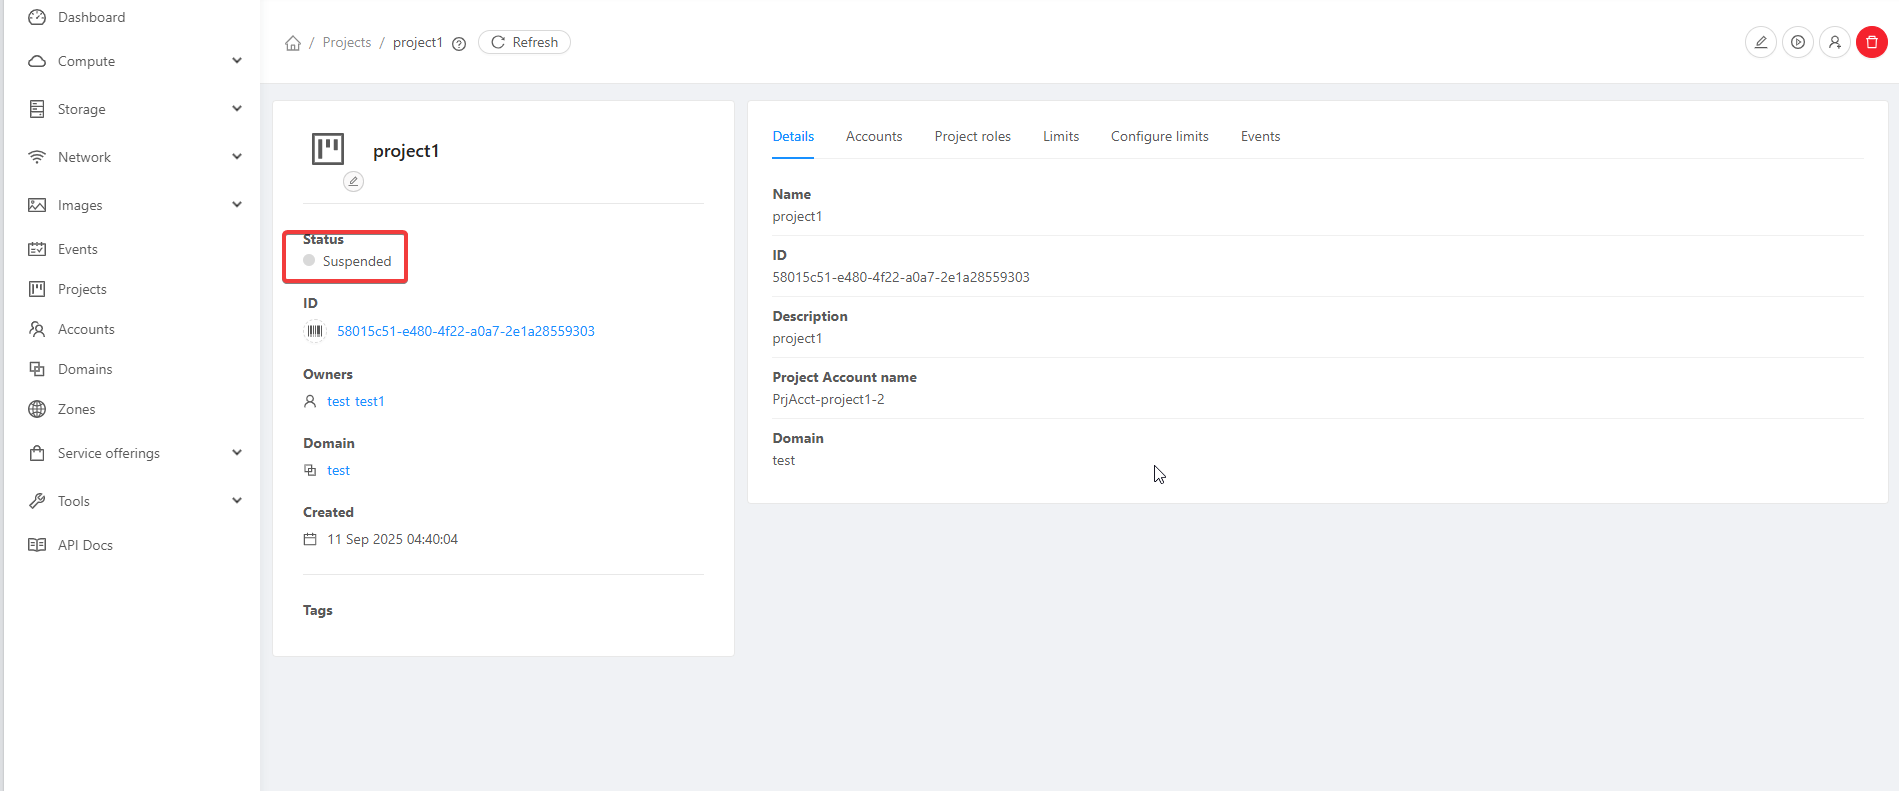The width and height of the screenshot is (1899, 791).
Task: Click the help question mark icon beside project1
Action: [x=459, y=43]
